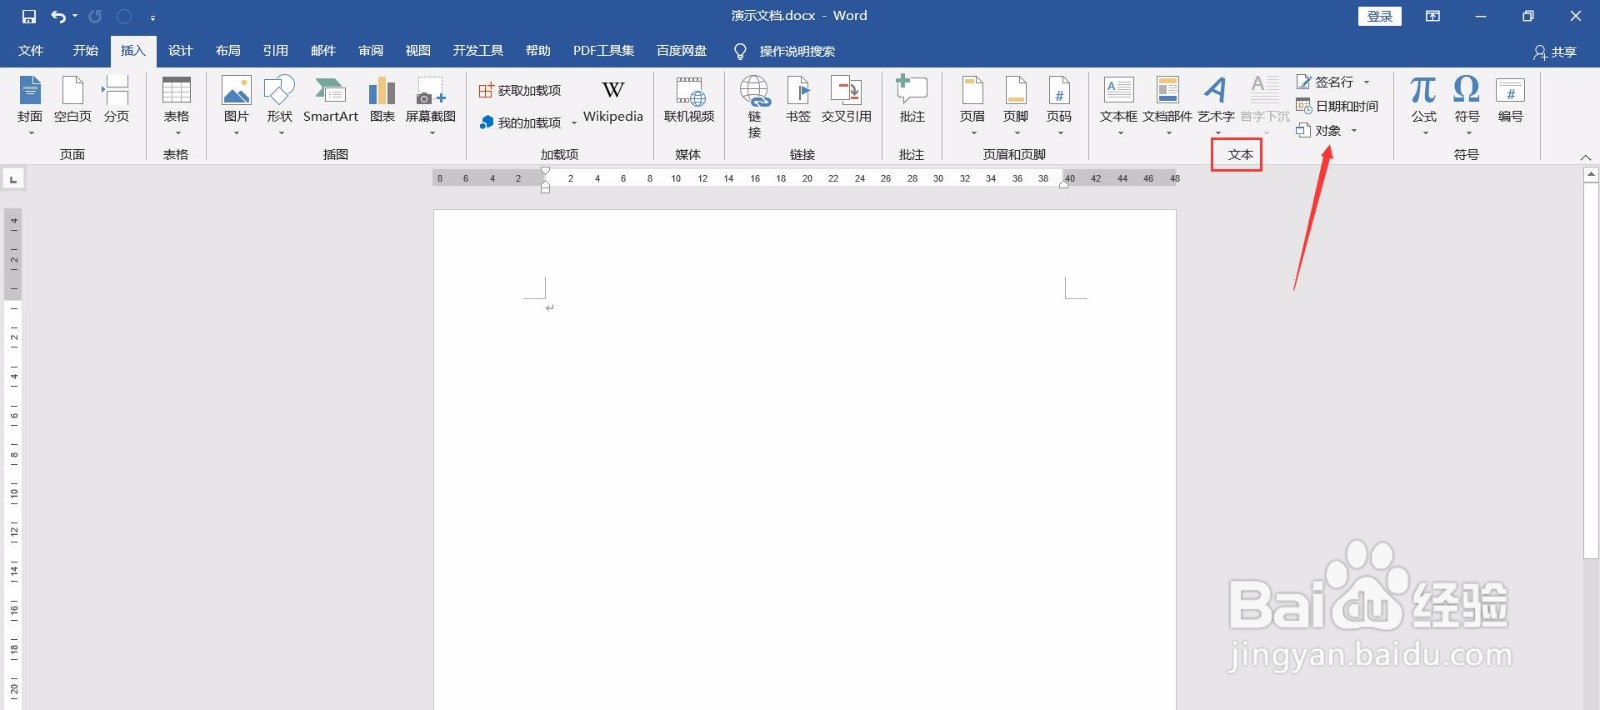Viewport: 1600px width, 710px height.
Task: Expand the Screenshot (屏幕截图) dropdown arrow
Action: click(432, 133)
